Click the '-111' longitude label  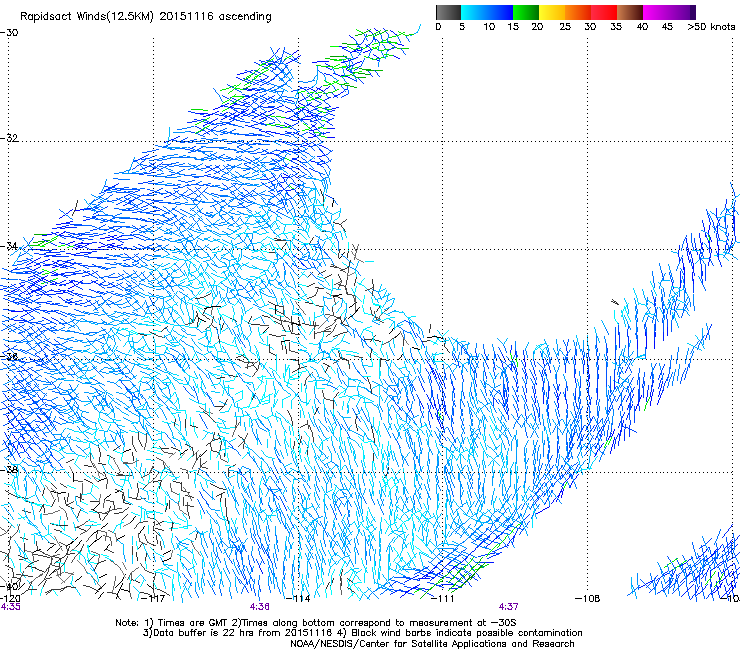pos(443,599)
